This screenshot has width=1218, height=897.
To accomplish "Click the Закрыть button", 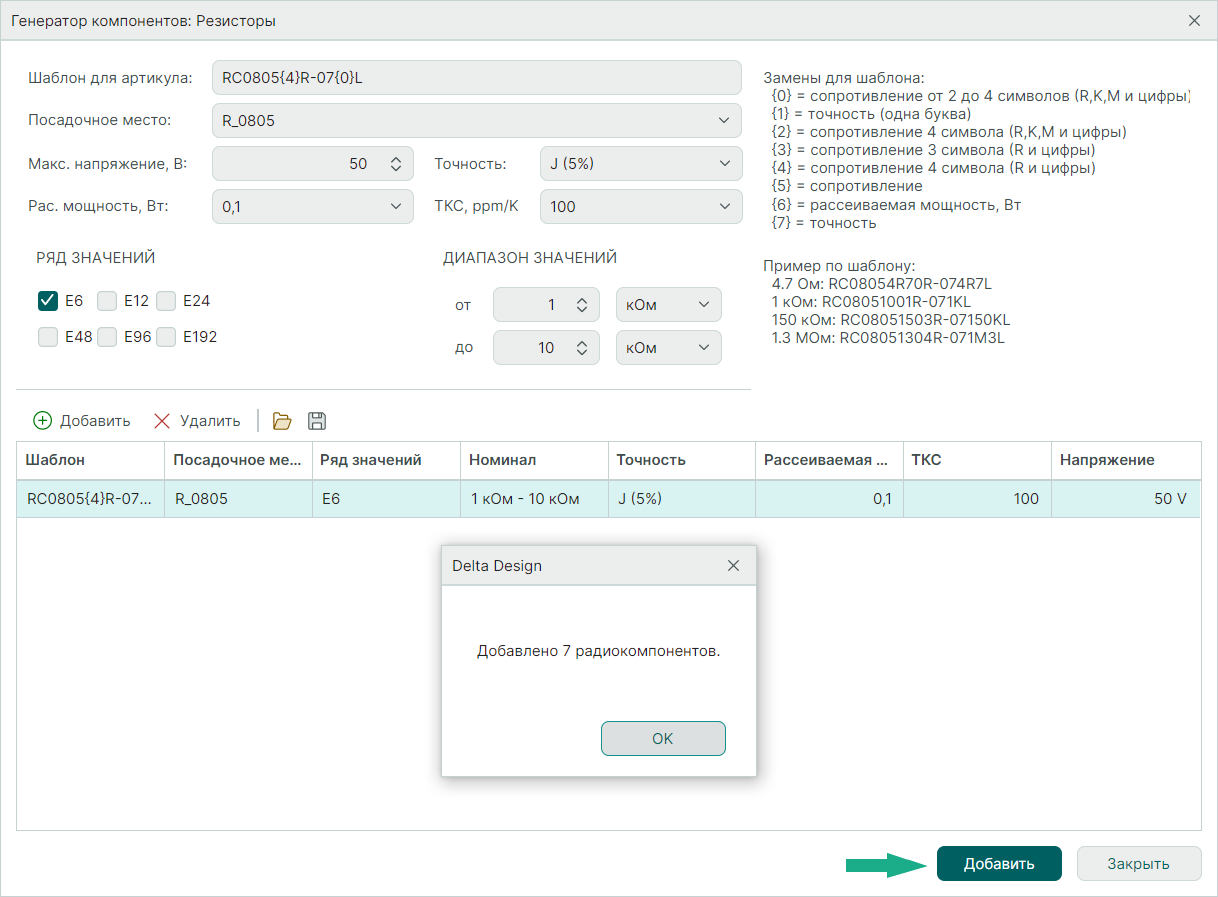I will [1138, 864].
